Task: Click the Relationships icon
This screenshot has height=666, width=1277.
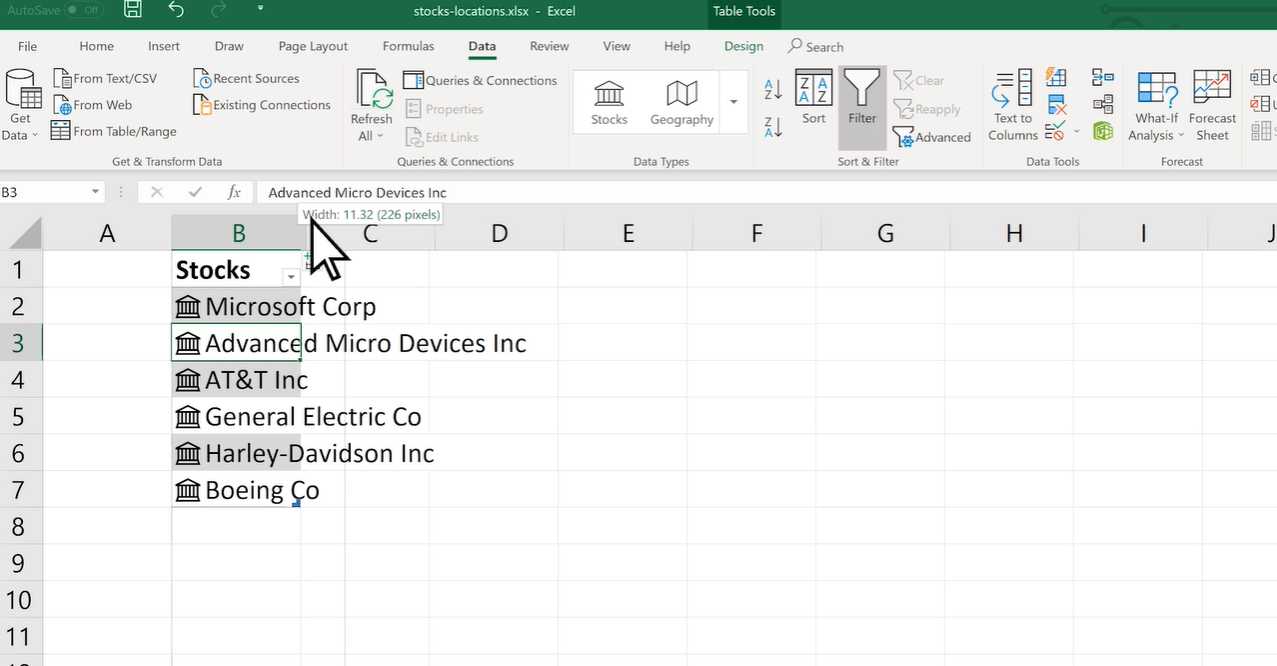Action: [x=1103, y=104]
